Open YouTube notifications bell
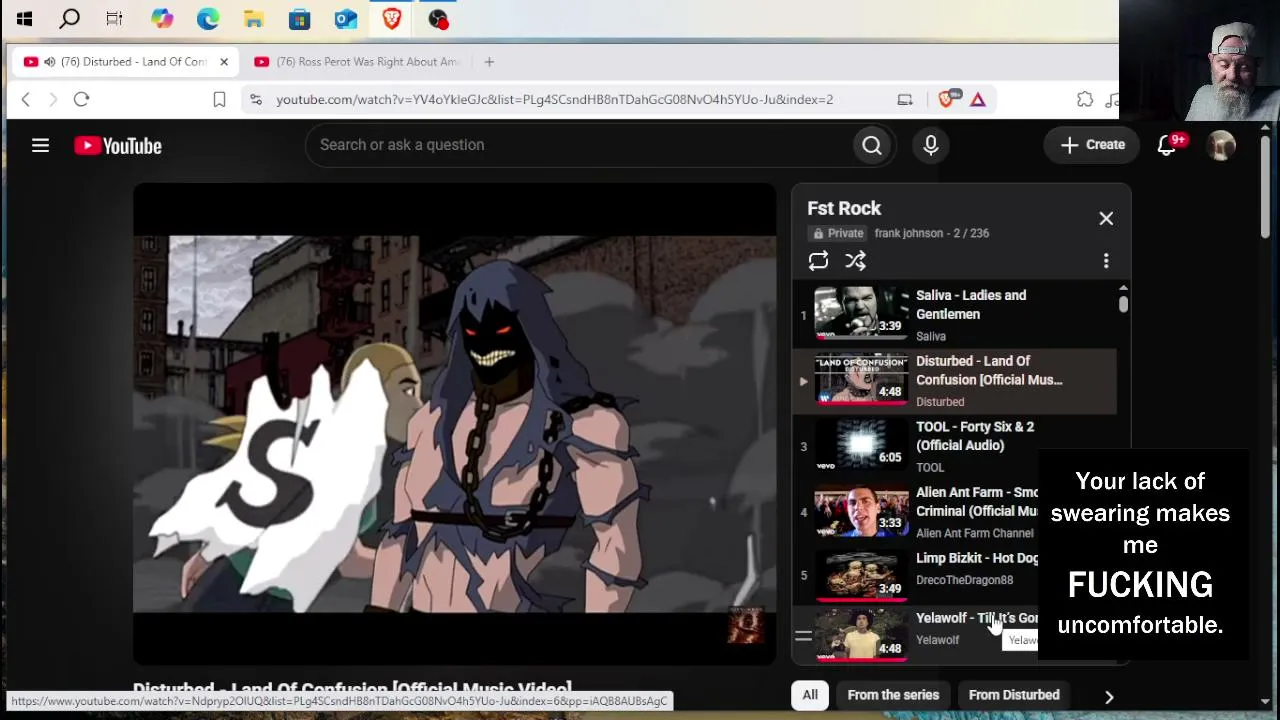 tap(1167, 145)
